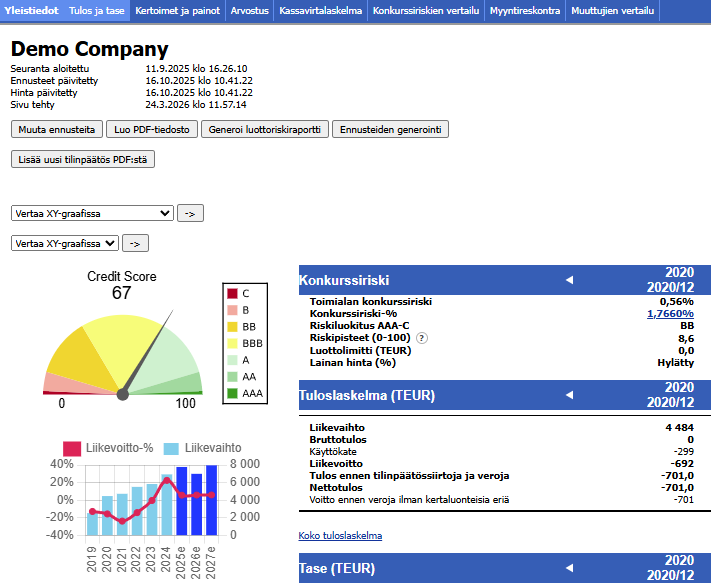Open the Koko tuloslaskelma link
This screenshot has width=711, height=583.
pos(340,536)
